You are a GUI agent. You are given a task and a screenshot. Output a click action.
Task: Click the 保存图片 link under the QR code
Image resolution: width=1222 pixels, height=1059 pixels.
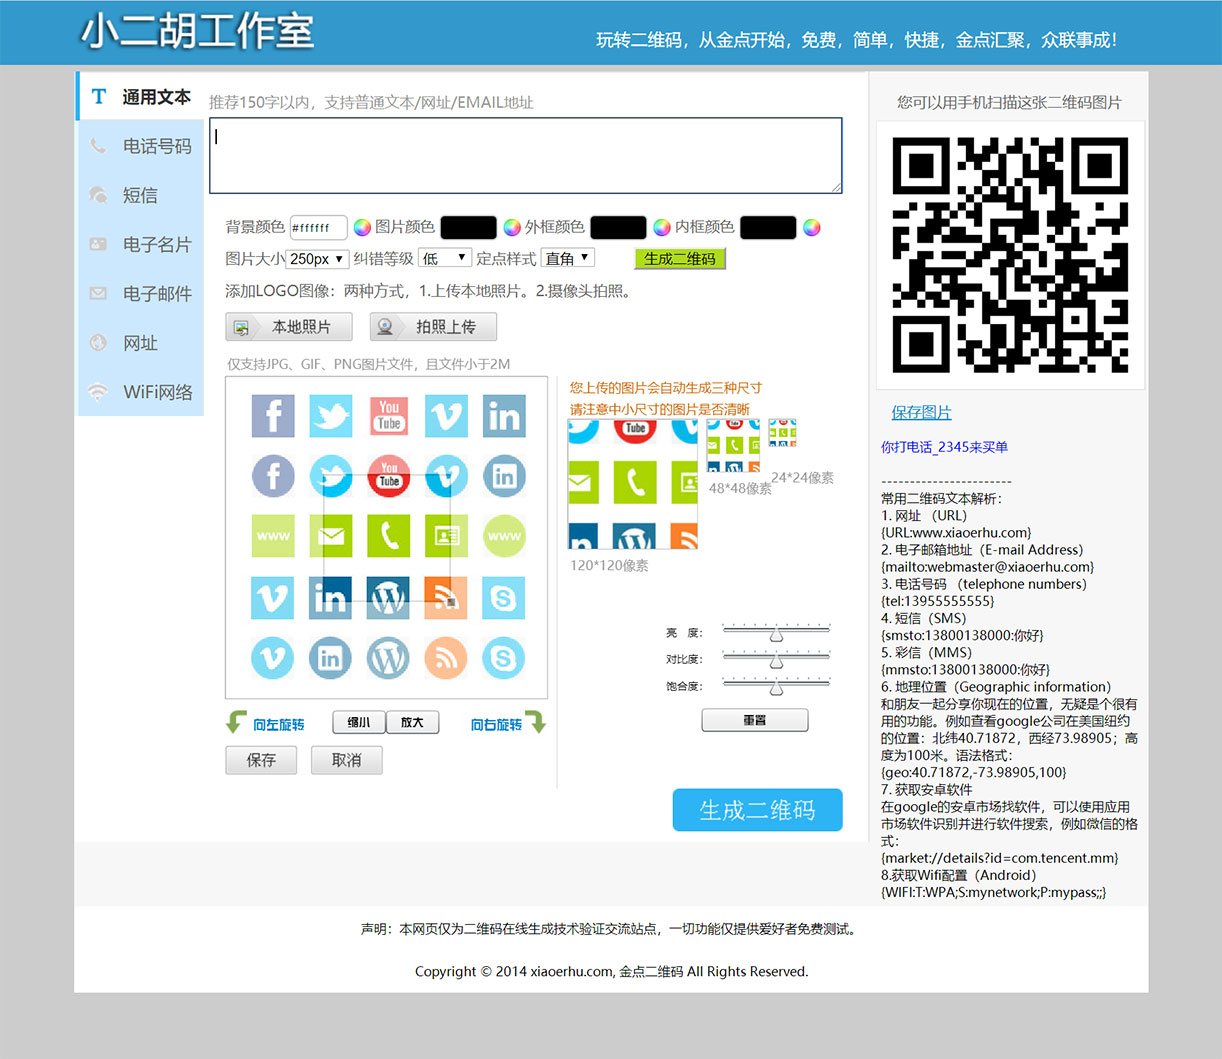921,412
